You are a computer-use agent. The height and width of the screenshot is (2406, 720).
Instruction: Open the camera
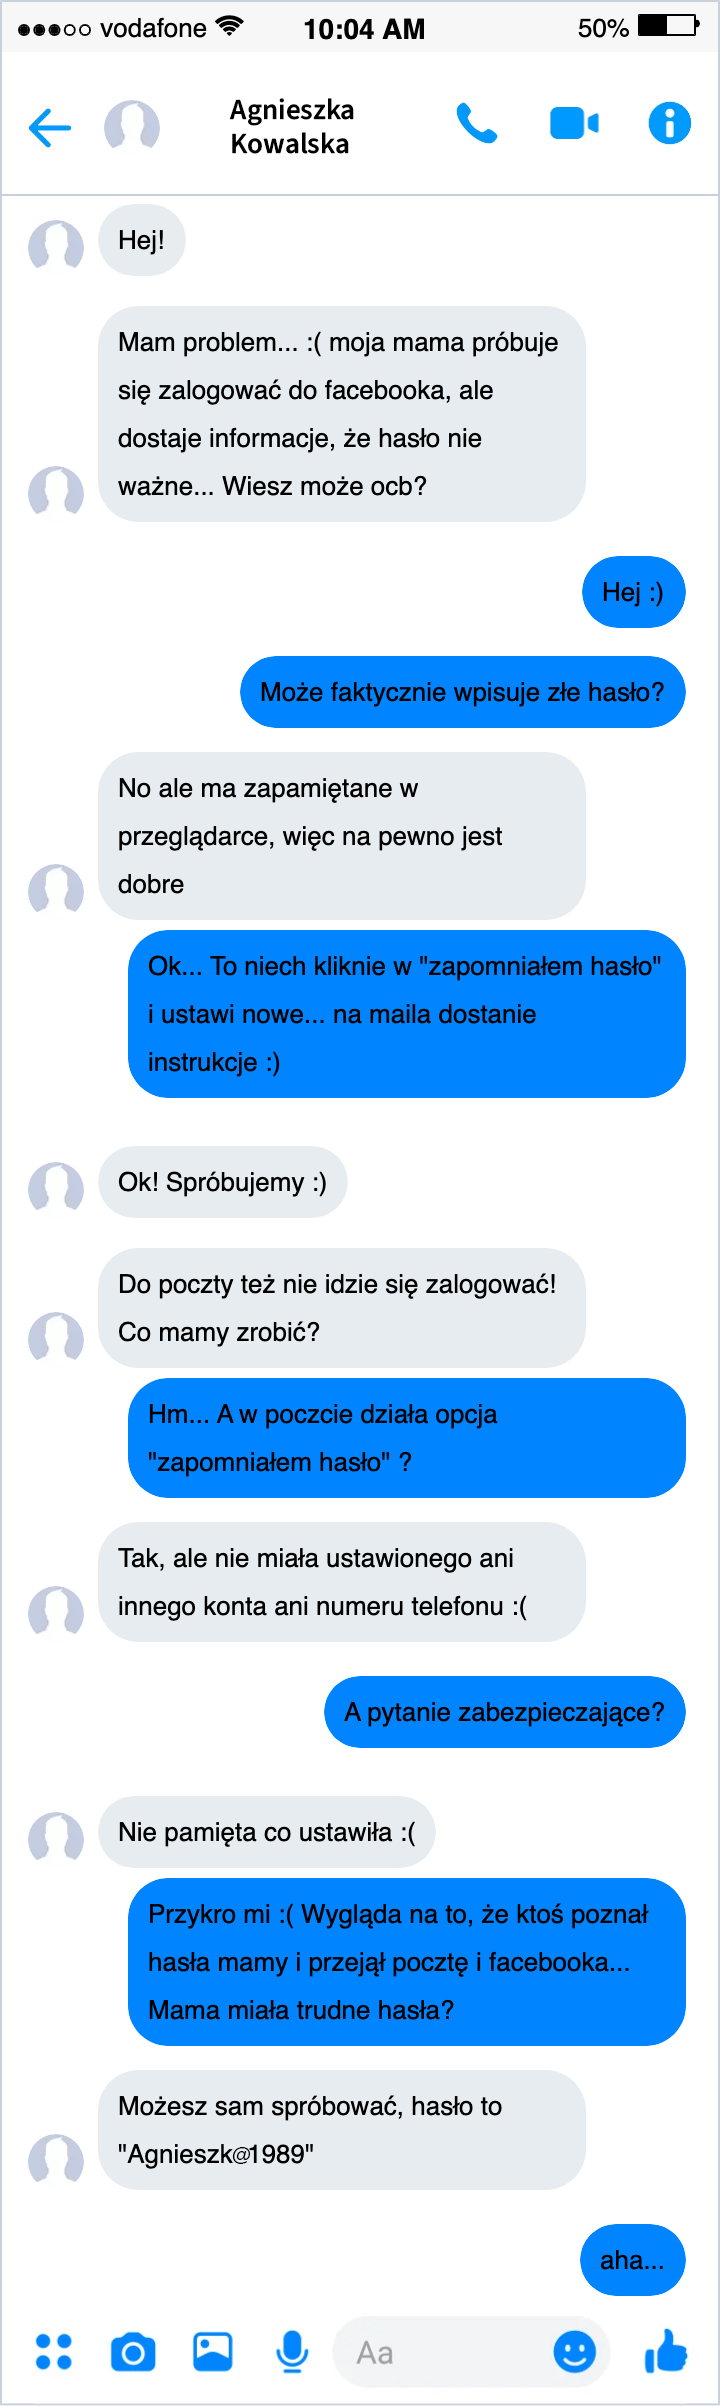click(133, 2351)
